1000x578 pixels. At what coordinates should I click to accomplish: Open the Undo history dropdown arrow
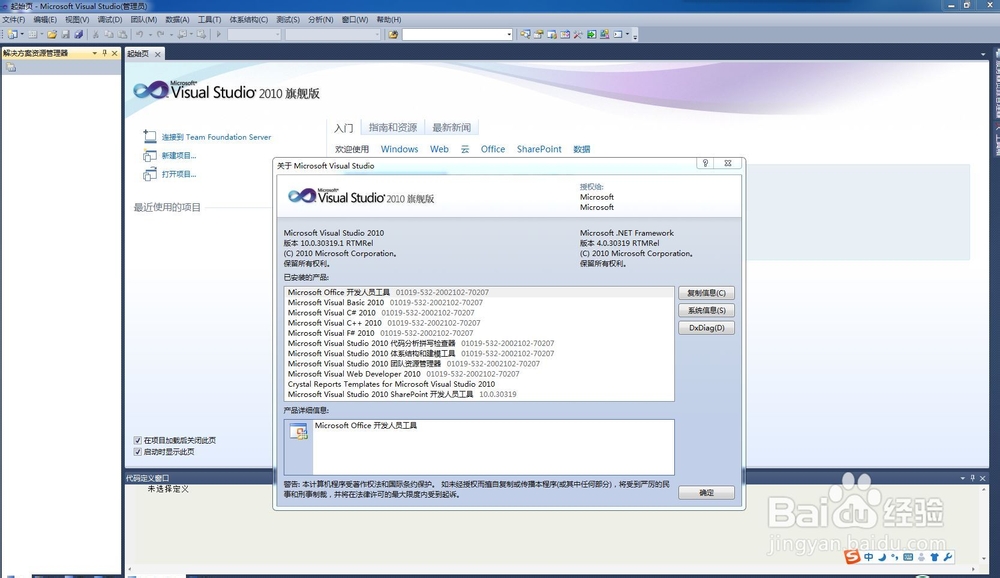150,34
